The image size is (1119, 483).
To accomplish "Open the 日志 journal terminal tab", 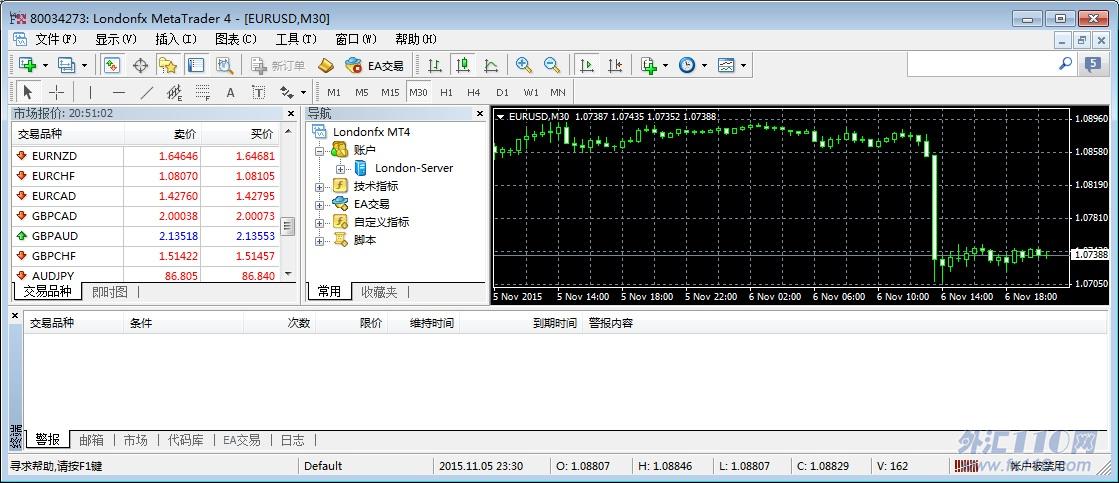I will 292,440.
